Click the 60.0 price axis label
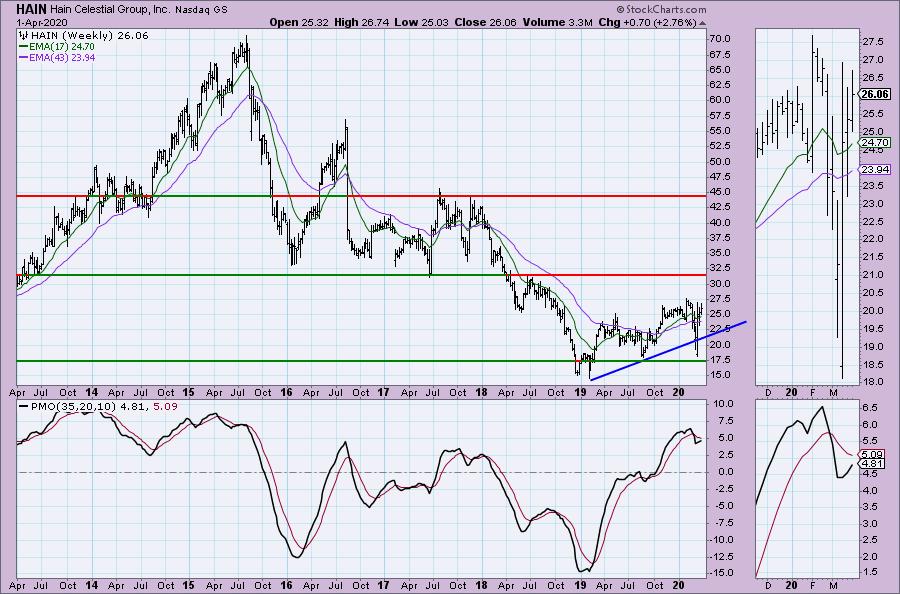Image resolution: width=900 pixels, height=594 pixels. click(719, 100)
